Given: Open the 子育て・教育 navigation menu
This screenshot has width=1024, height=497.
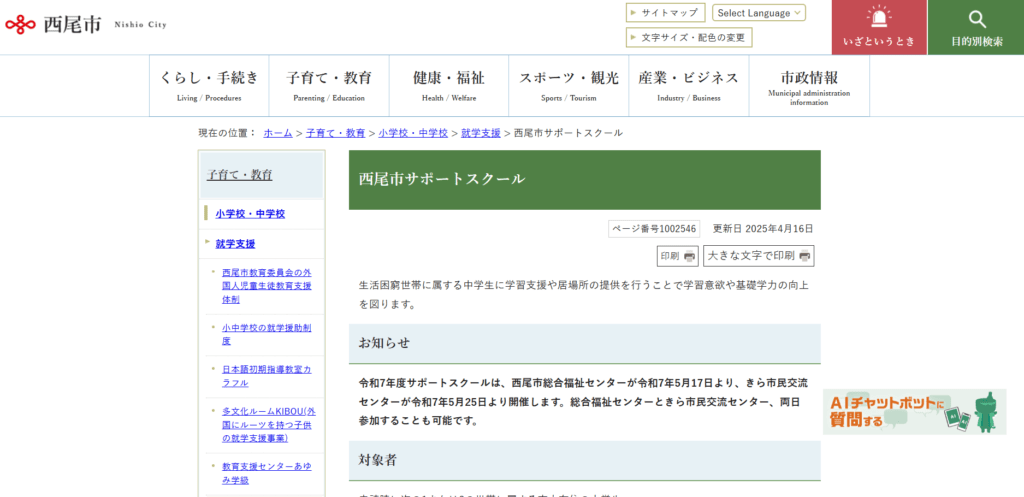Looking at the screenshot, I should pyautogui.click(x=329, y=85).
